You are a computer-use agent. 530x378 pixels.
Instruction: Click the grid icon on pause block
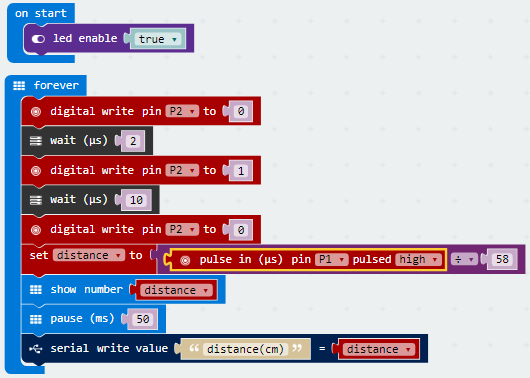tap(36, 319)
